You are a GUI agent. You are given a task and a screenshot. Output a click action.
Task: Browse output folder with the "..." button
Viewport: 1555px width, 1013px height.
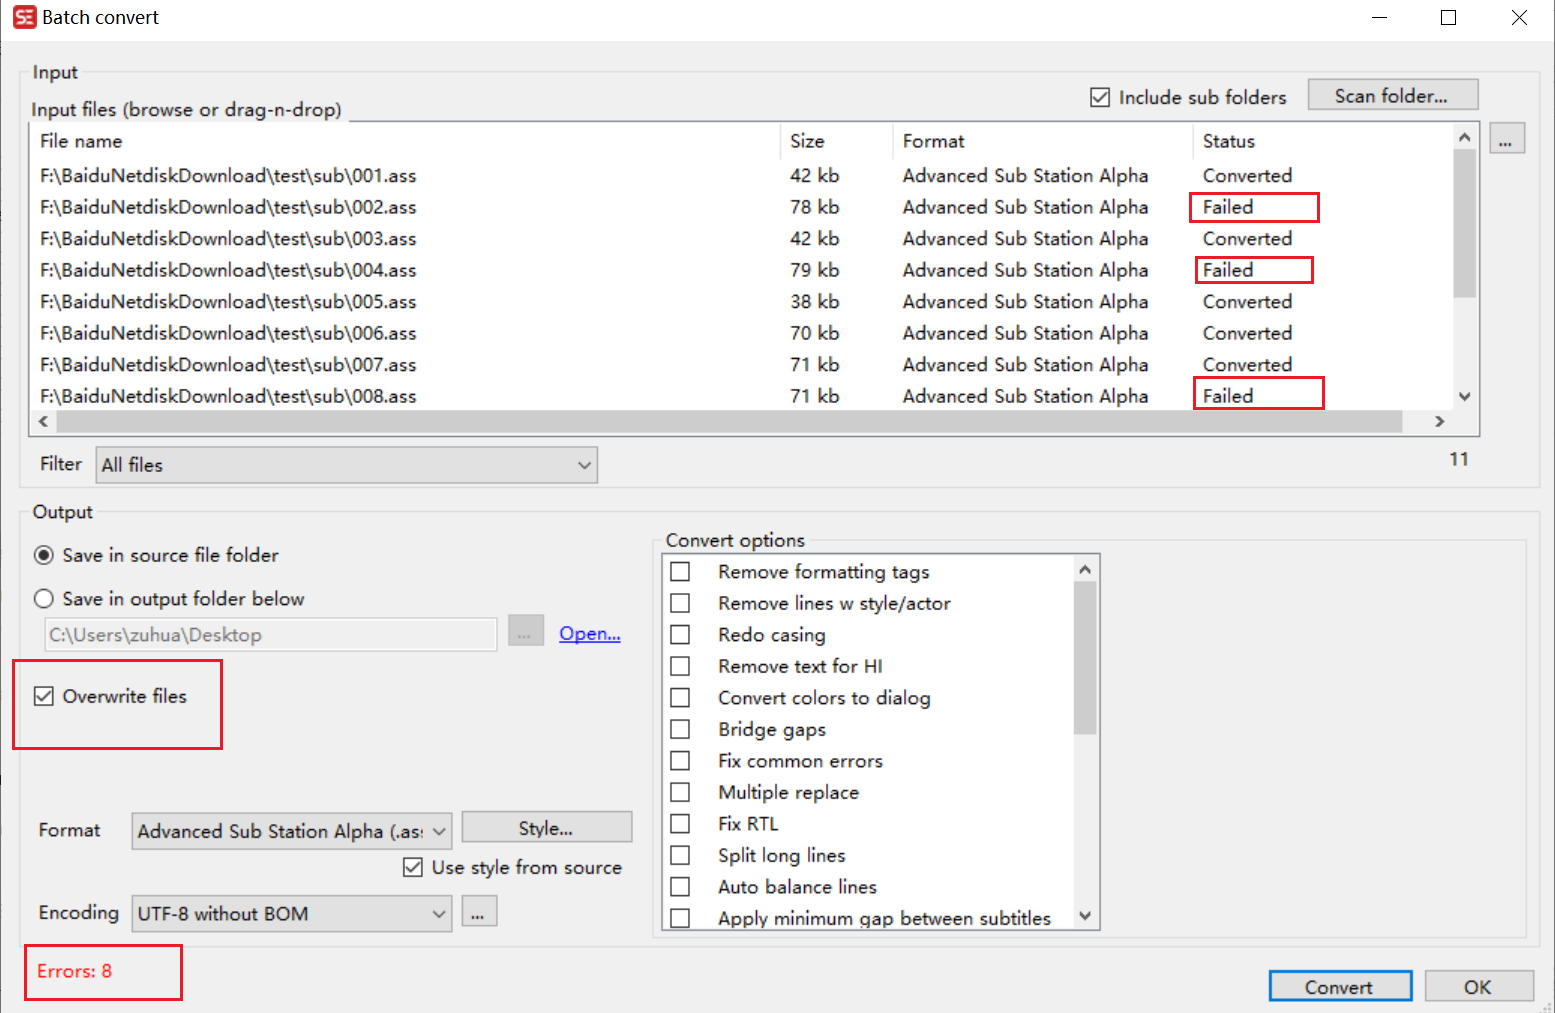point(525,633)
